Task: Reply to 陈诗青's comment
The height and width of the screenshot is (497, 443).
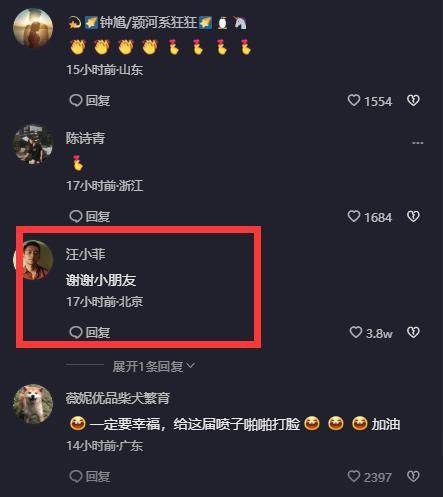Action: pos(90,216)
